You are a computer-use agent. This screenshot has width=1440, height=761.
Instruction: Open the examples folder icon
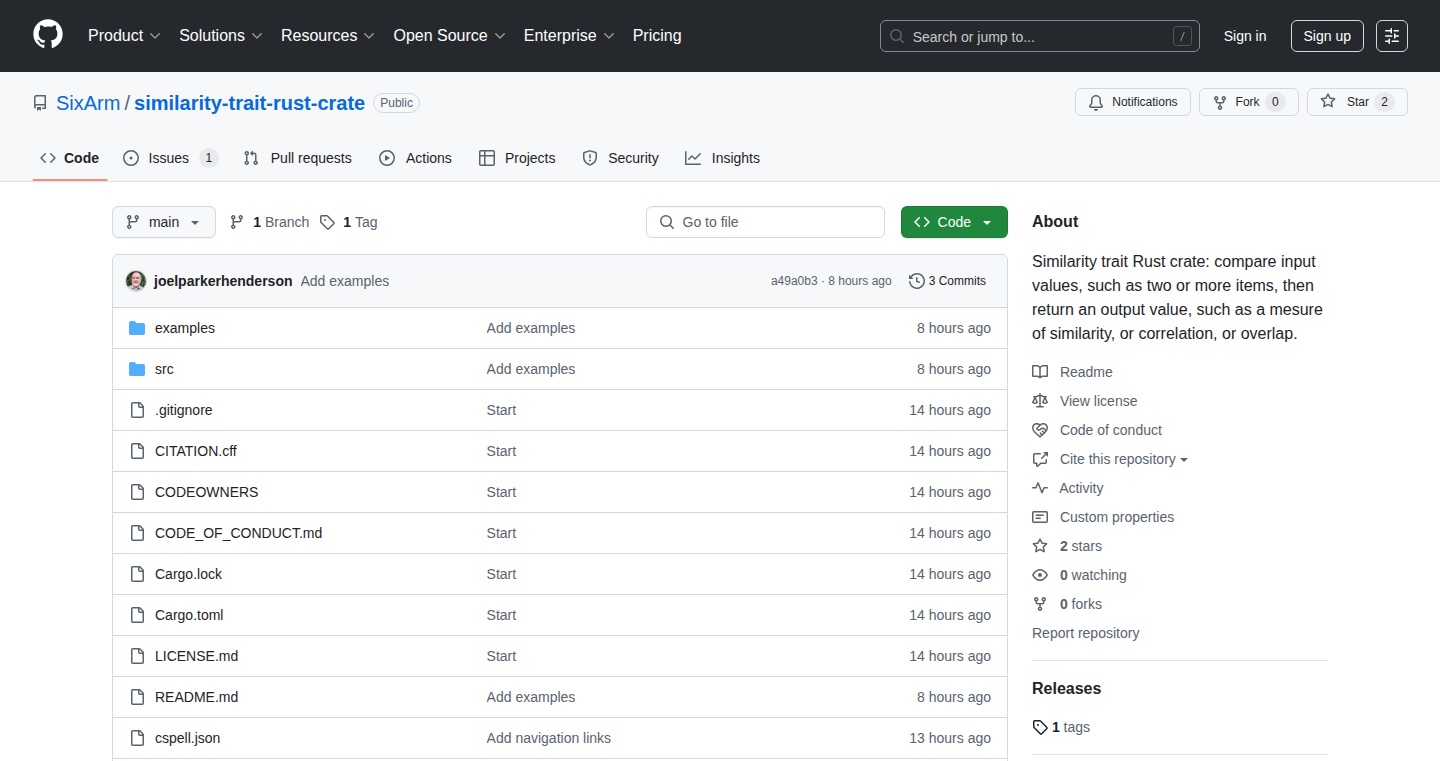(x=137, y=328)
